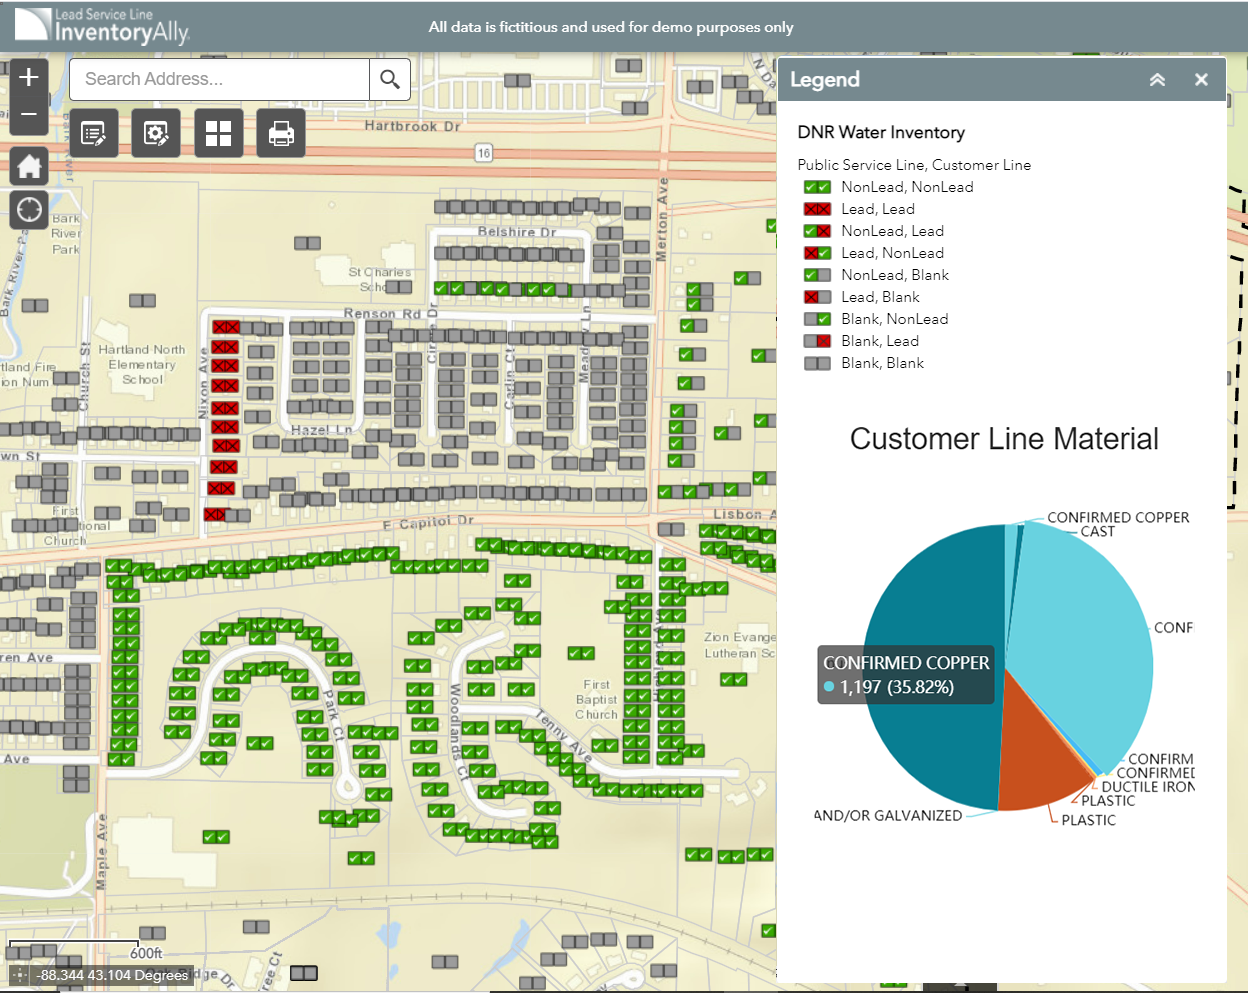Click the "DUCTILE IRON" pie chart label
Viewport: 1248px width, 993px height.
pos(1148,787)
